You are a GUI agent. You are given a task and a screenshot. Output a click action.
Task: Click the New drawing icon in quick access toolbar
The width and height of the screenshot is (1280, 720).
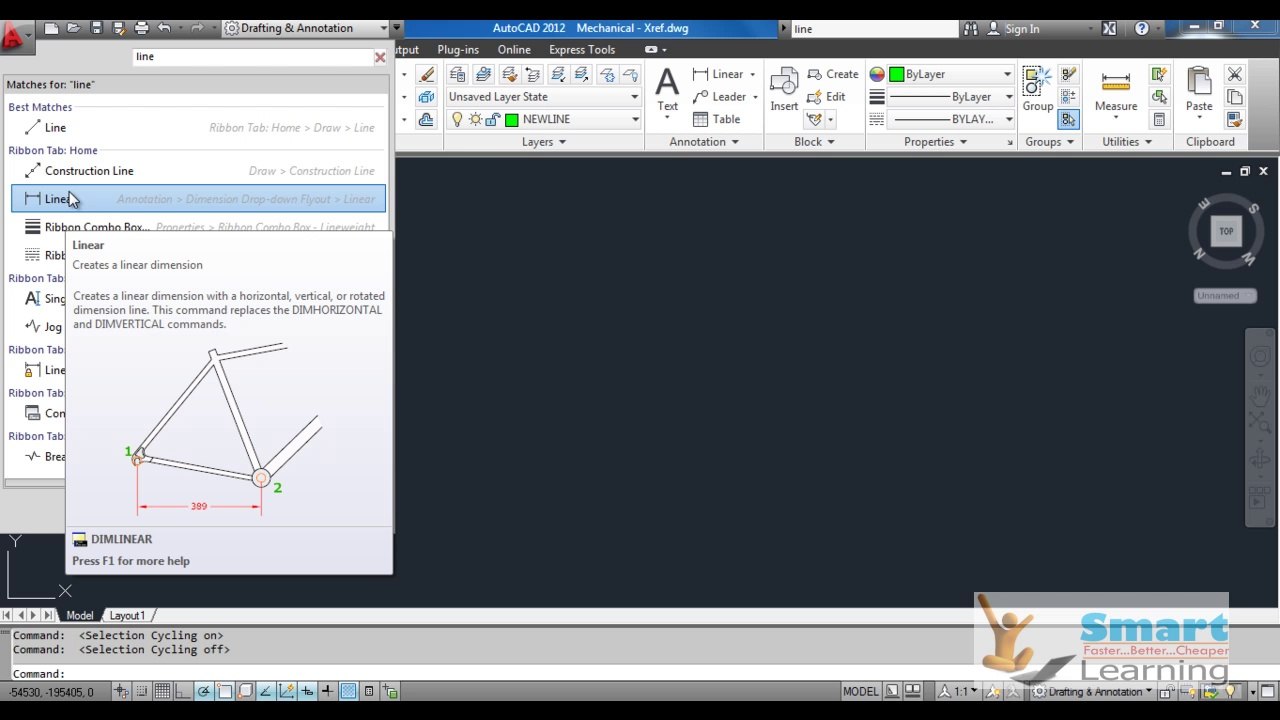point(51,28)
